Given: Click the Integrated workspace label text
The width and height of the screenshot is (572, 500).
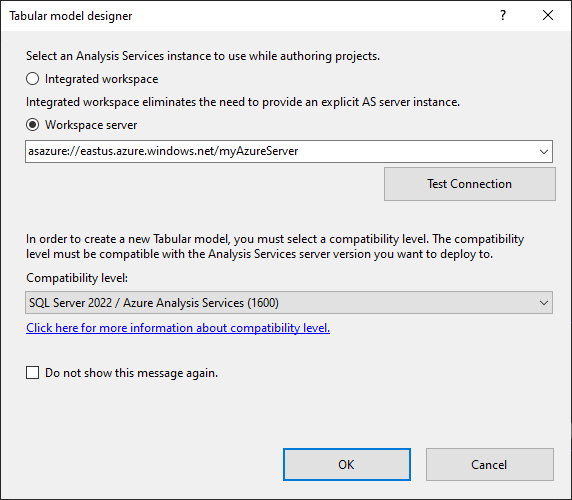Looking at the screenshot, I should click(x=101, y=79).
